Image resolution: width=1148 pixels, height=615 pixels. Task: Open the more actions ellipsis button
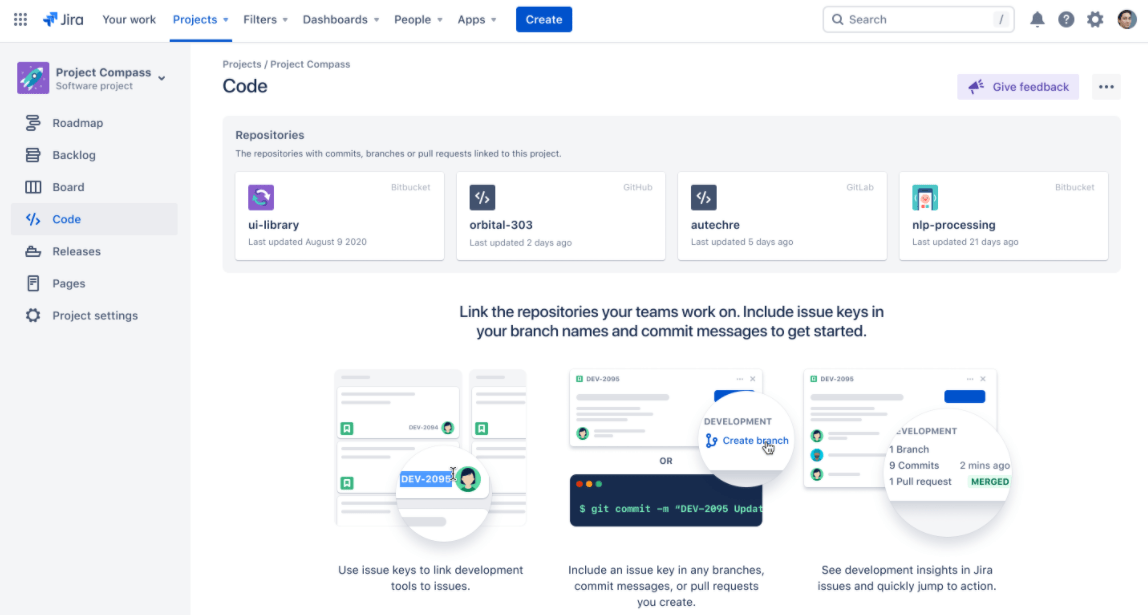click(1106, 87)
